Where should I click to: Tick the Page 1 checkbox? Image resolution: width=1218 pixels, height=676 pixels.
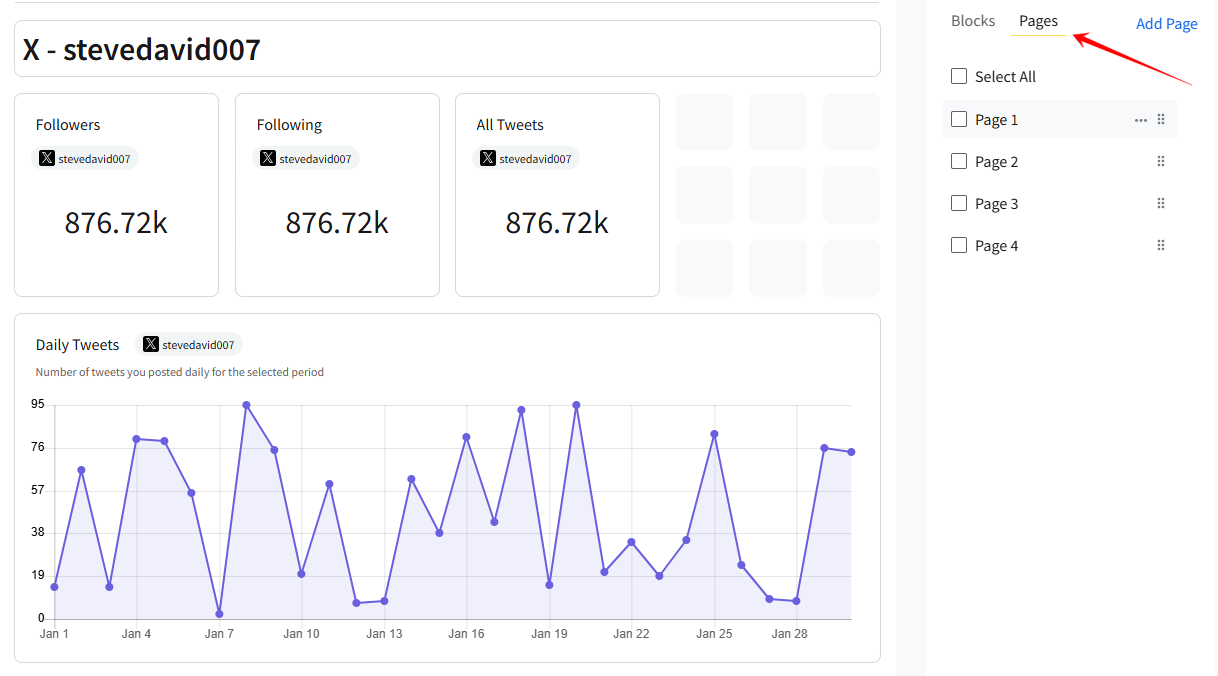pos(959,119)
